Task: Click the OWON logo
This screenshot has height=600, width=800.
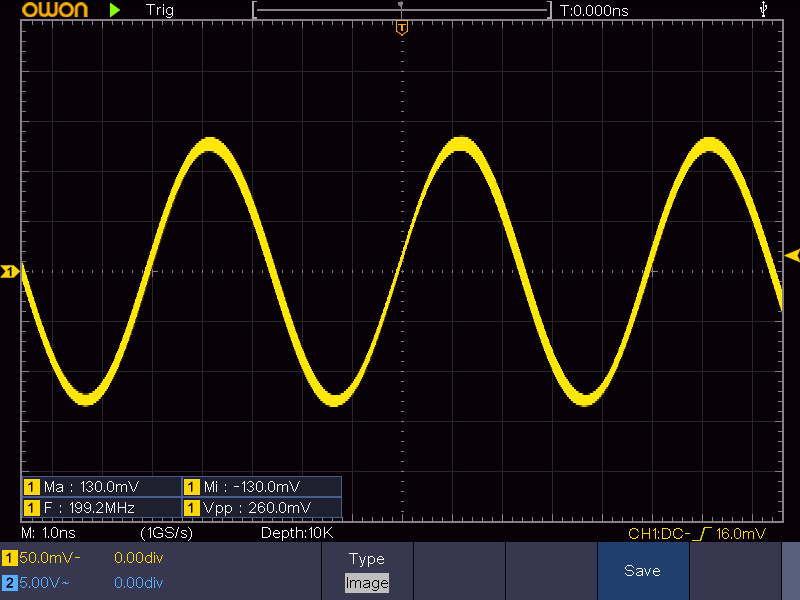Action: 55,9
